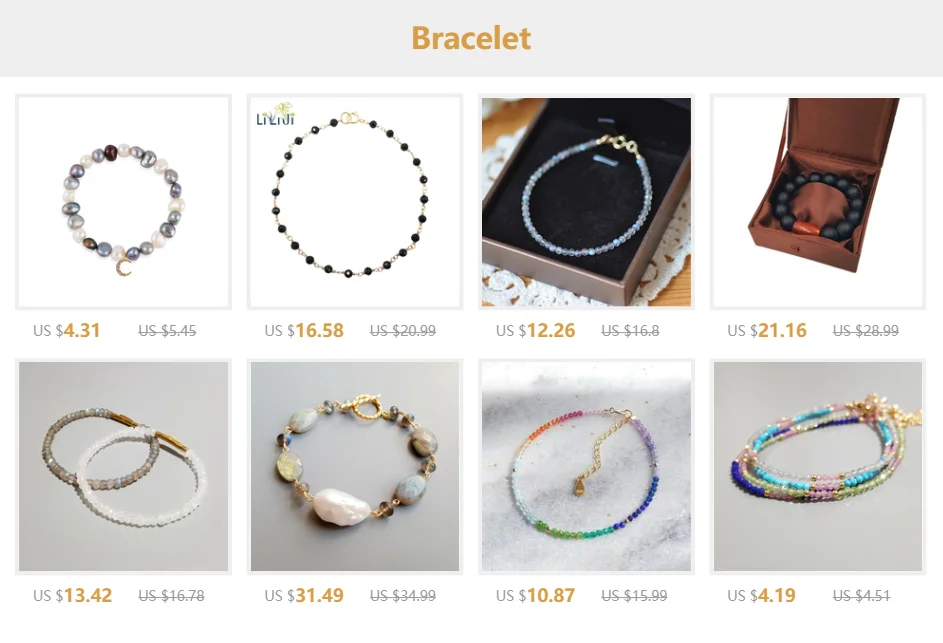Image resolution: width=943 pixels, height=643 pixels.
Task: Open the baroque pearl labradorite bracelet
Action: pos(355,467)
